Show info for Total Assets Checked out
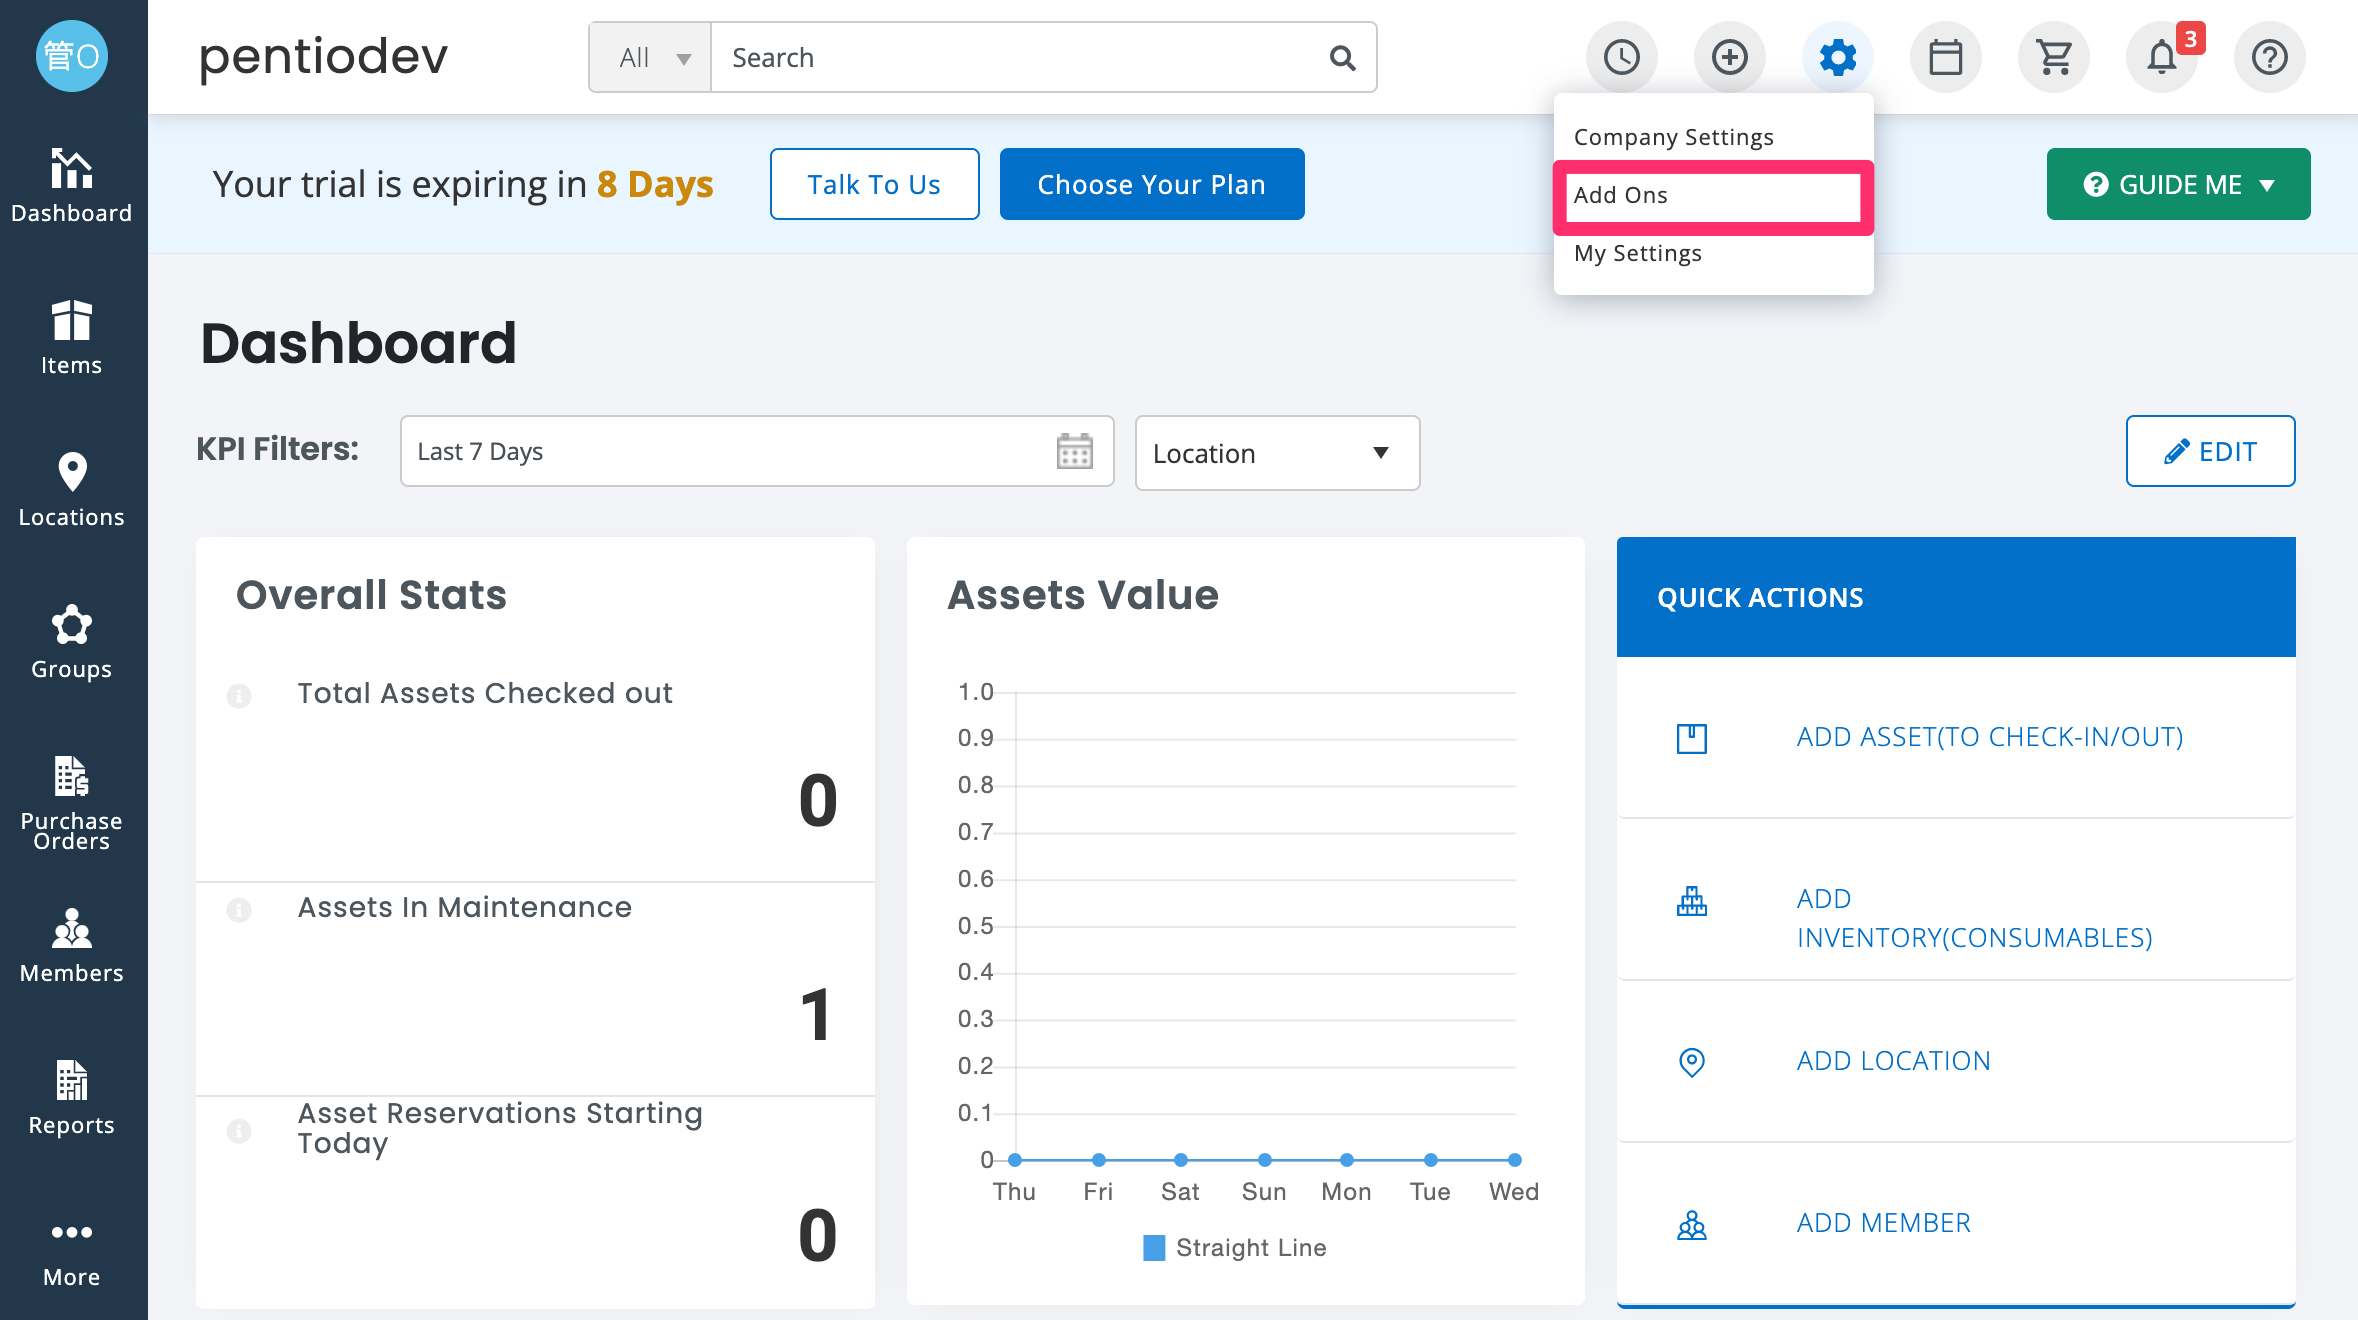The height and width of the screenshot is (1320, 2358). tap(239, 695)
